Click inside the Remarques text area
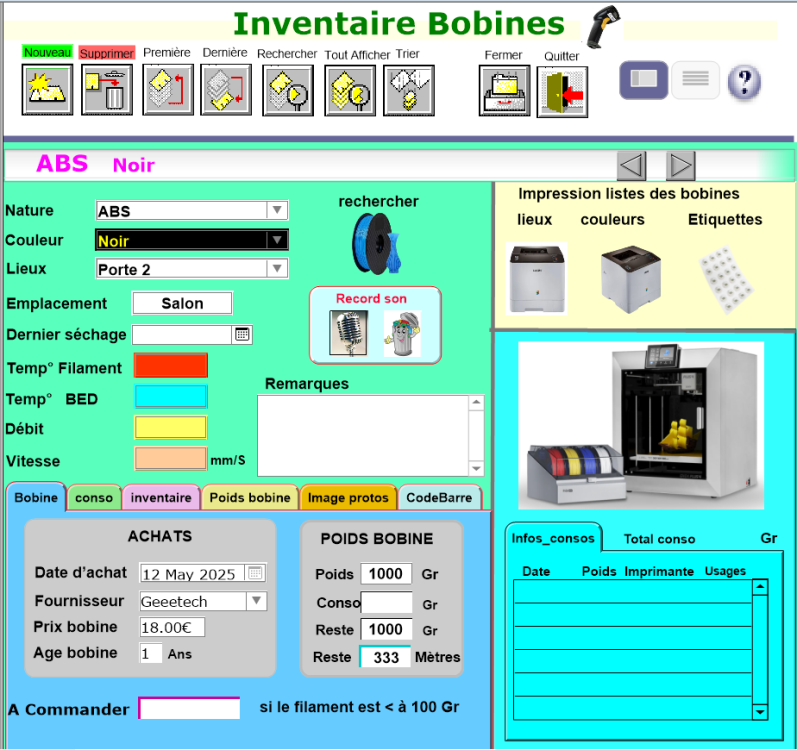Image resolution: width=797 pixels, height=750 pixels. coord(363,435)
